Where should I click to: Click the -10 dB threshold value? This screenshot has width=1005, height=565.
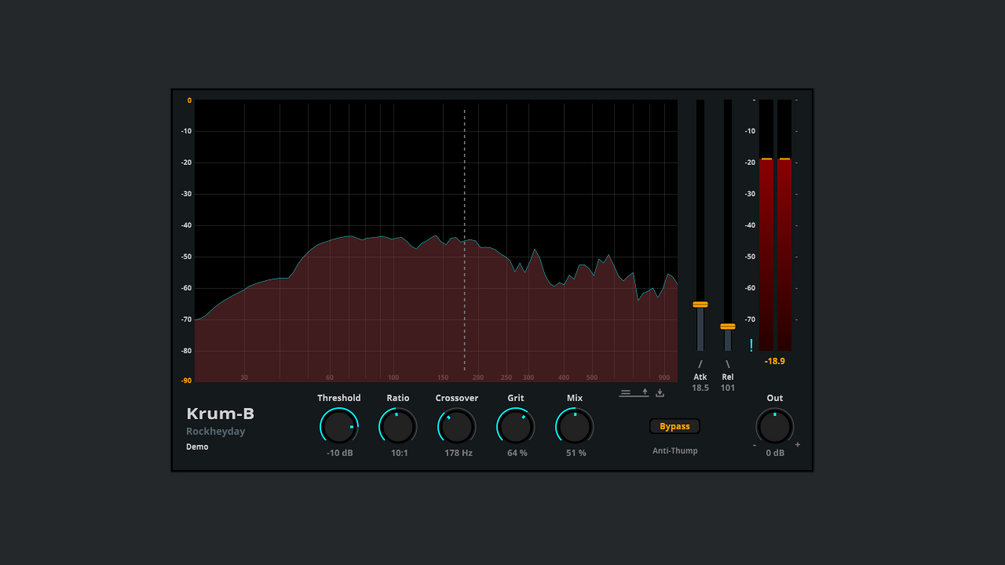(x=340, y=453)
